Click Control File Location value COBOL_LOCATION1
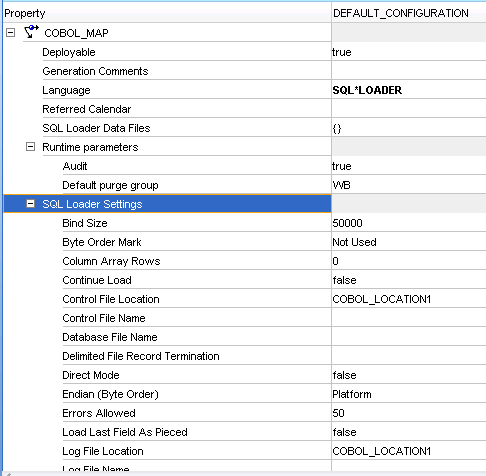 [382, 299]
